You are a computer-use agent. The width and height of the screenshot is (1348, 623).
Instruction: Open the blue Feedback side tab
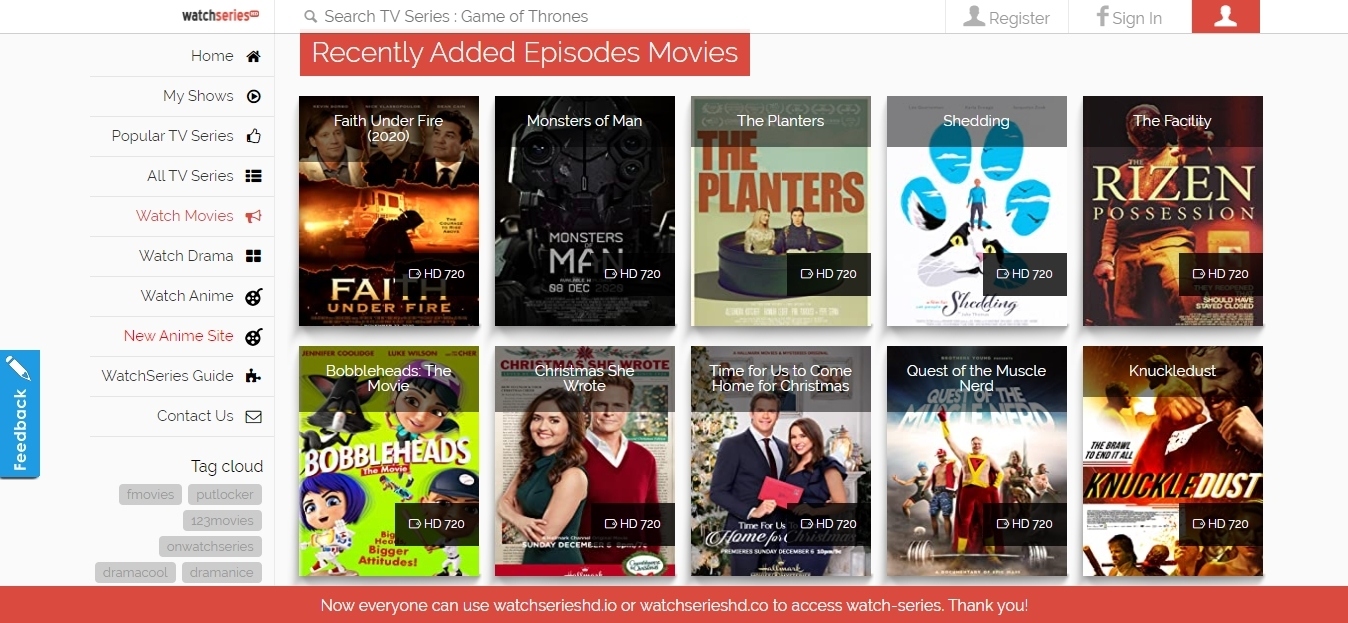19,414
